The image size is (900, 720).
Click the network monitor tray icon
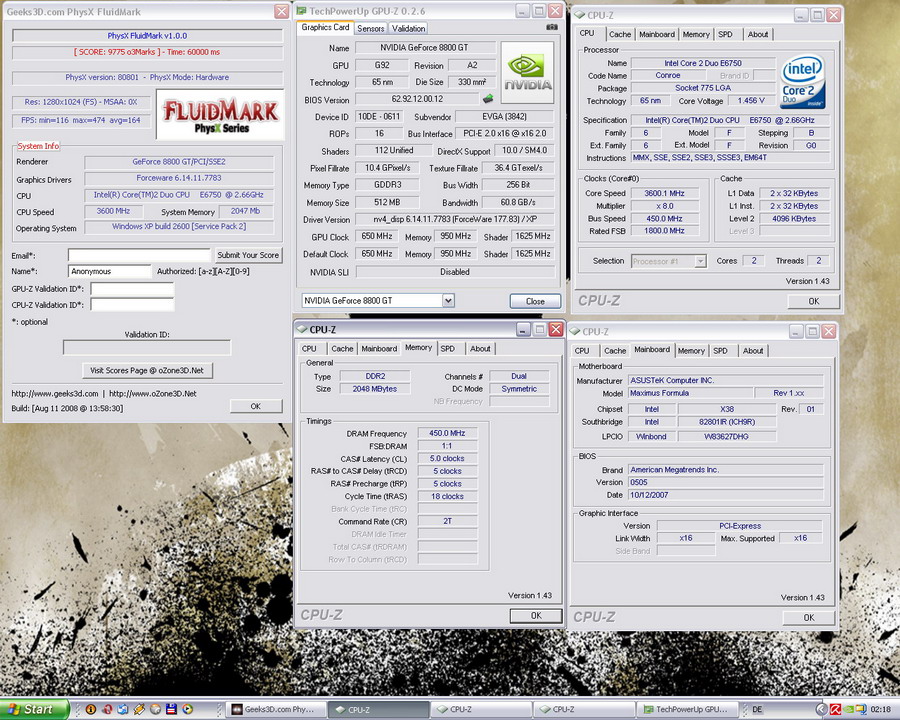pyautogui.click(x=861, y=710)
